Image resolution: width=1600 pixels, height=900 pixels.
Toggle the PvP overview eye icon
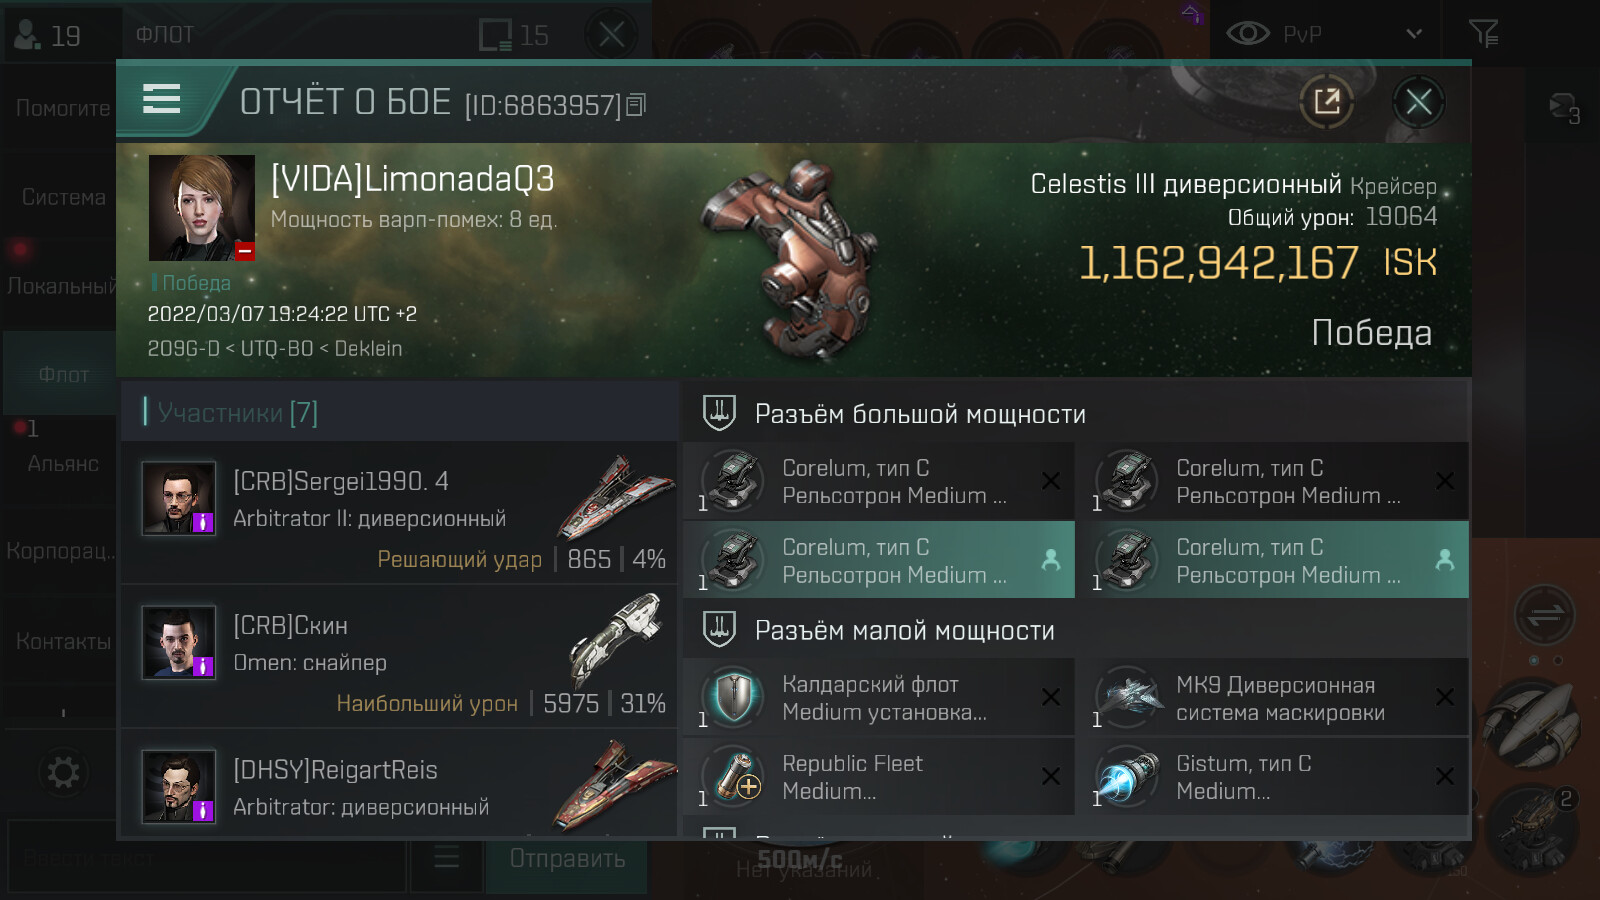(1247, 34)
